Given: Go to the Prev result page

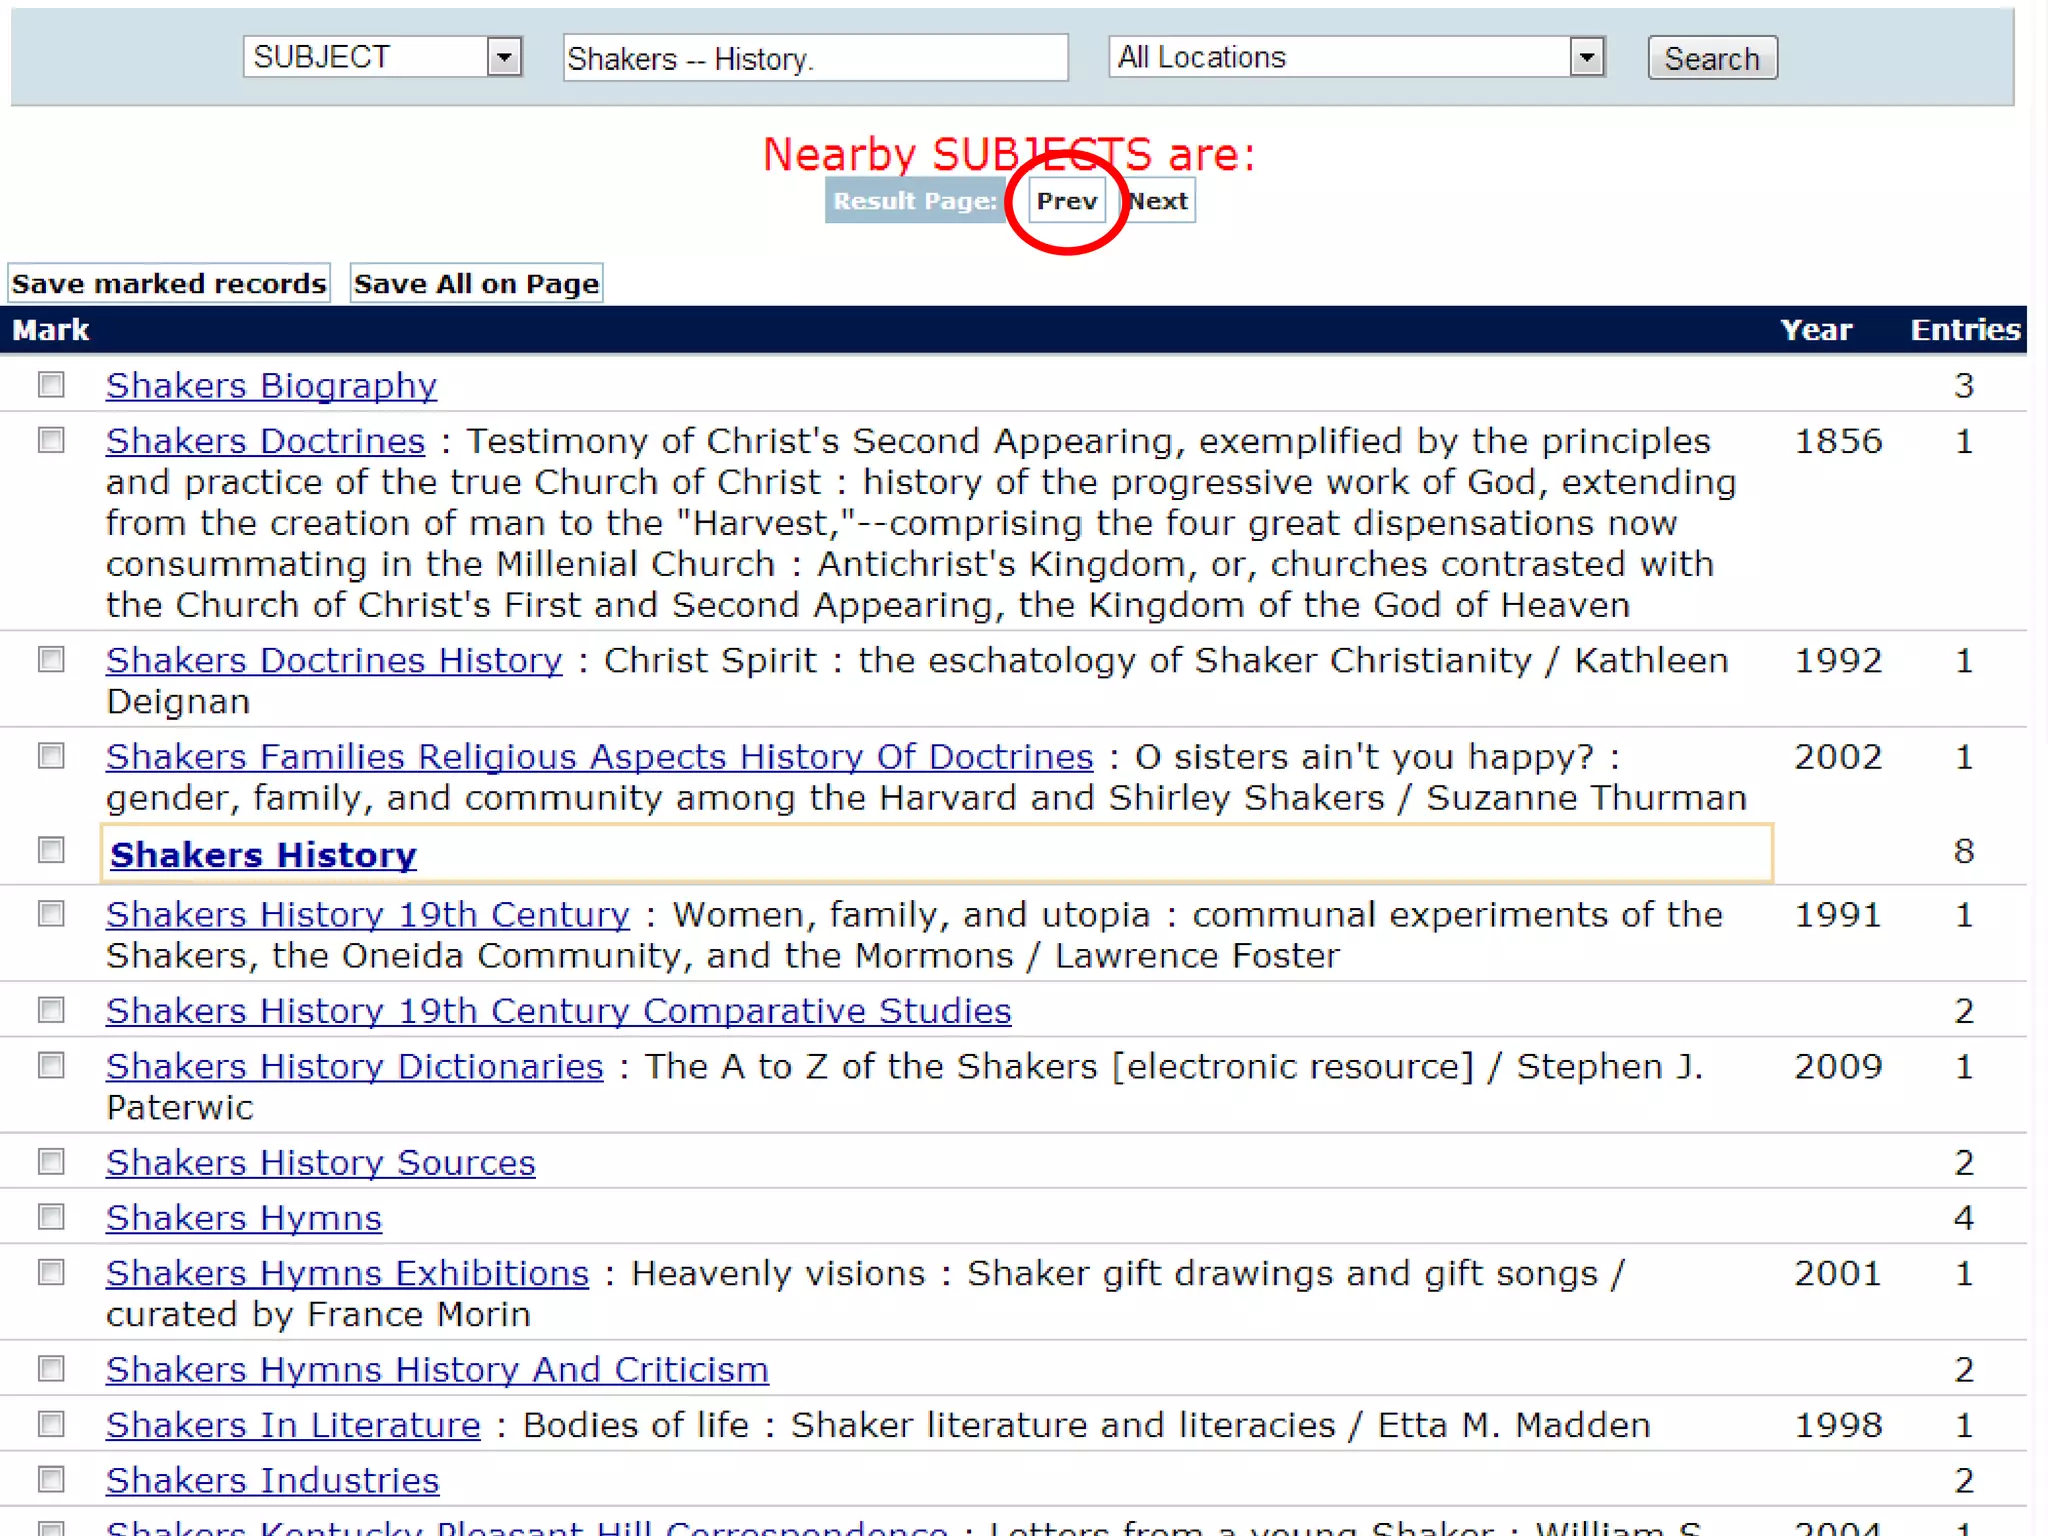Looking at the screenshot, I should coord(1066,201).
